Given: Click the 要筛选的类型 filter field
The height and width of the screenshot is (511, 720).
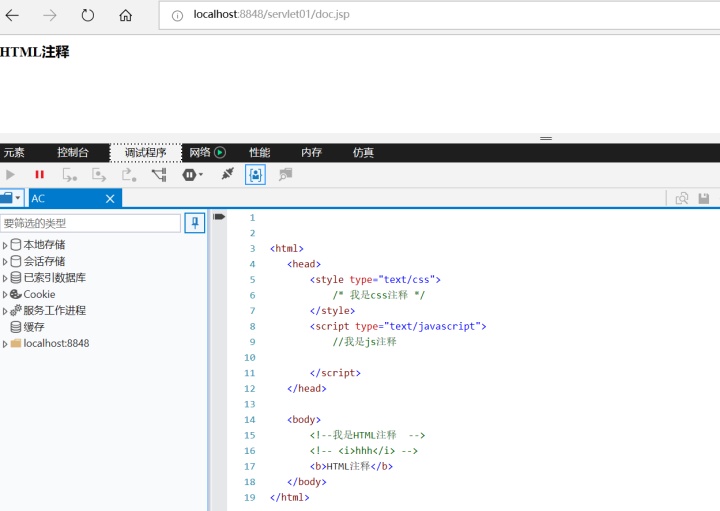Looking at the screenshot, I should point(90,223).
